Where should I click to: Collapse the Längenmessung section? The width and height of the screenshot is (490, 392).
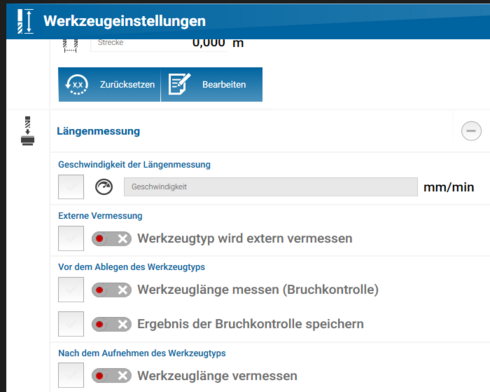pos(471,131)
